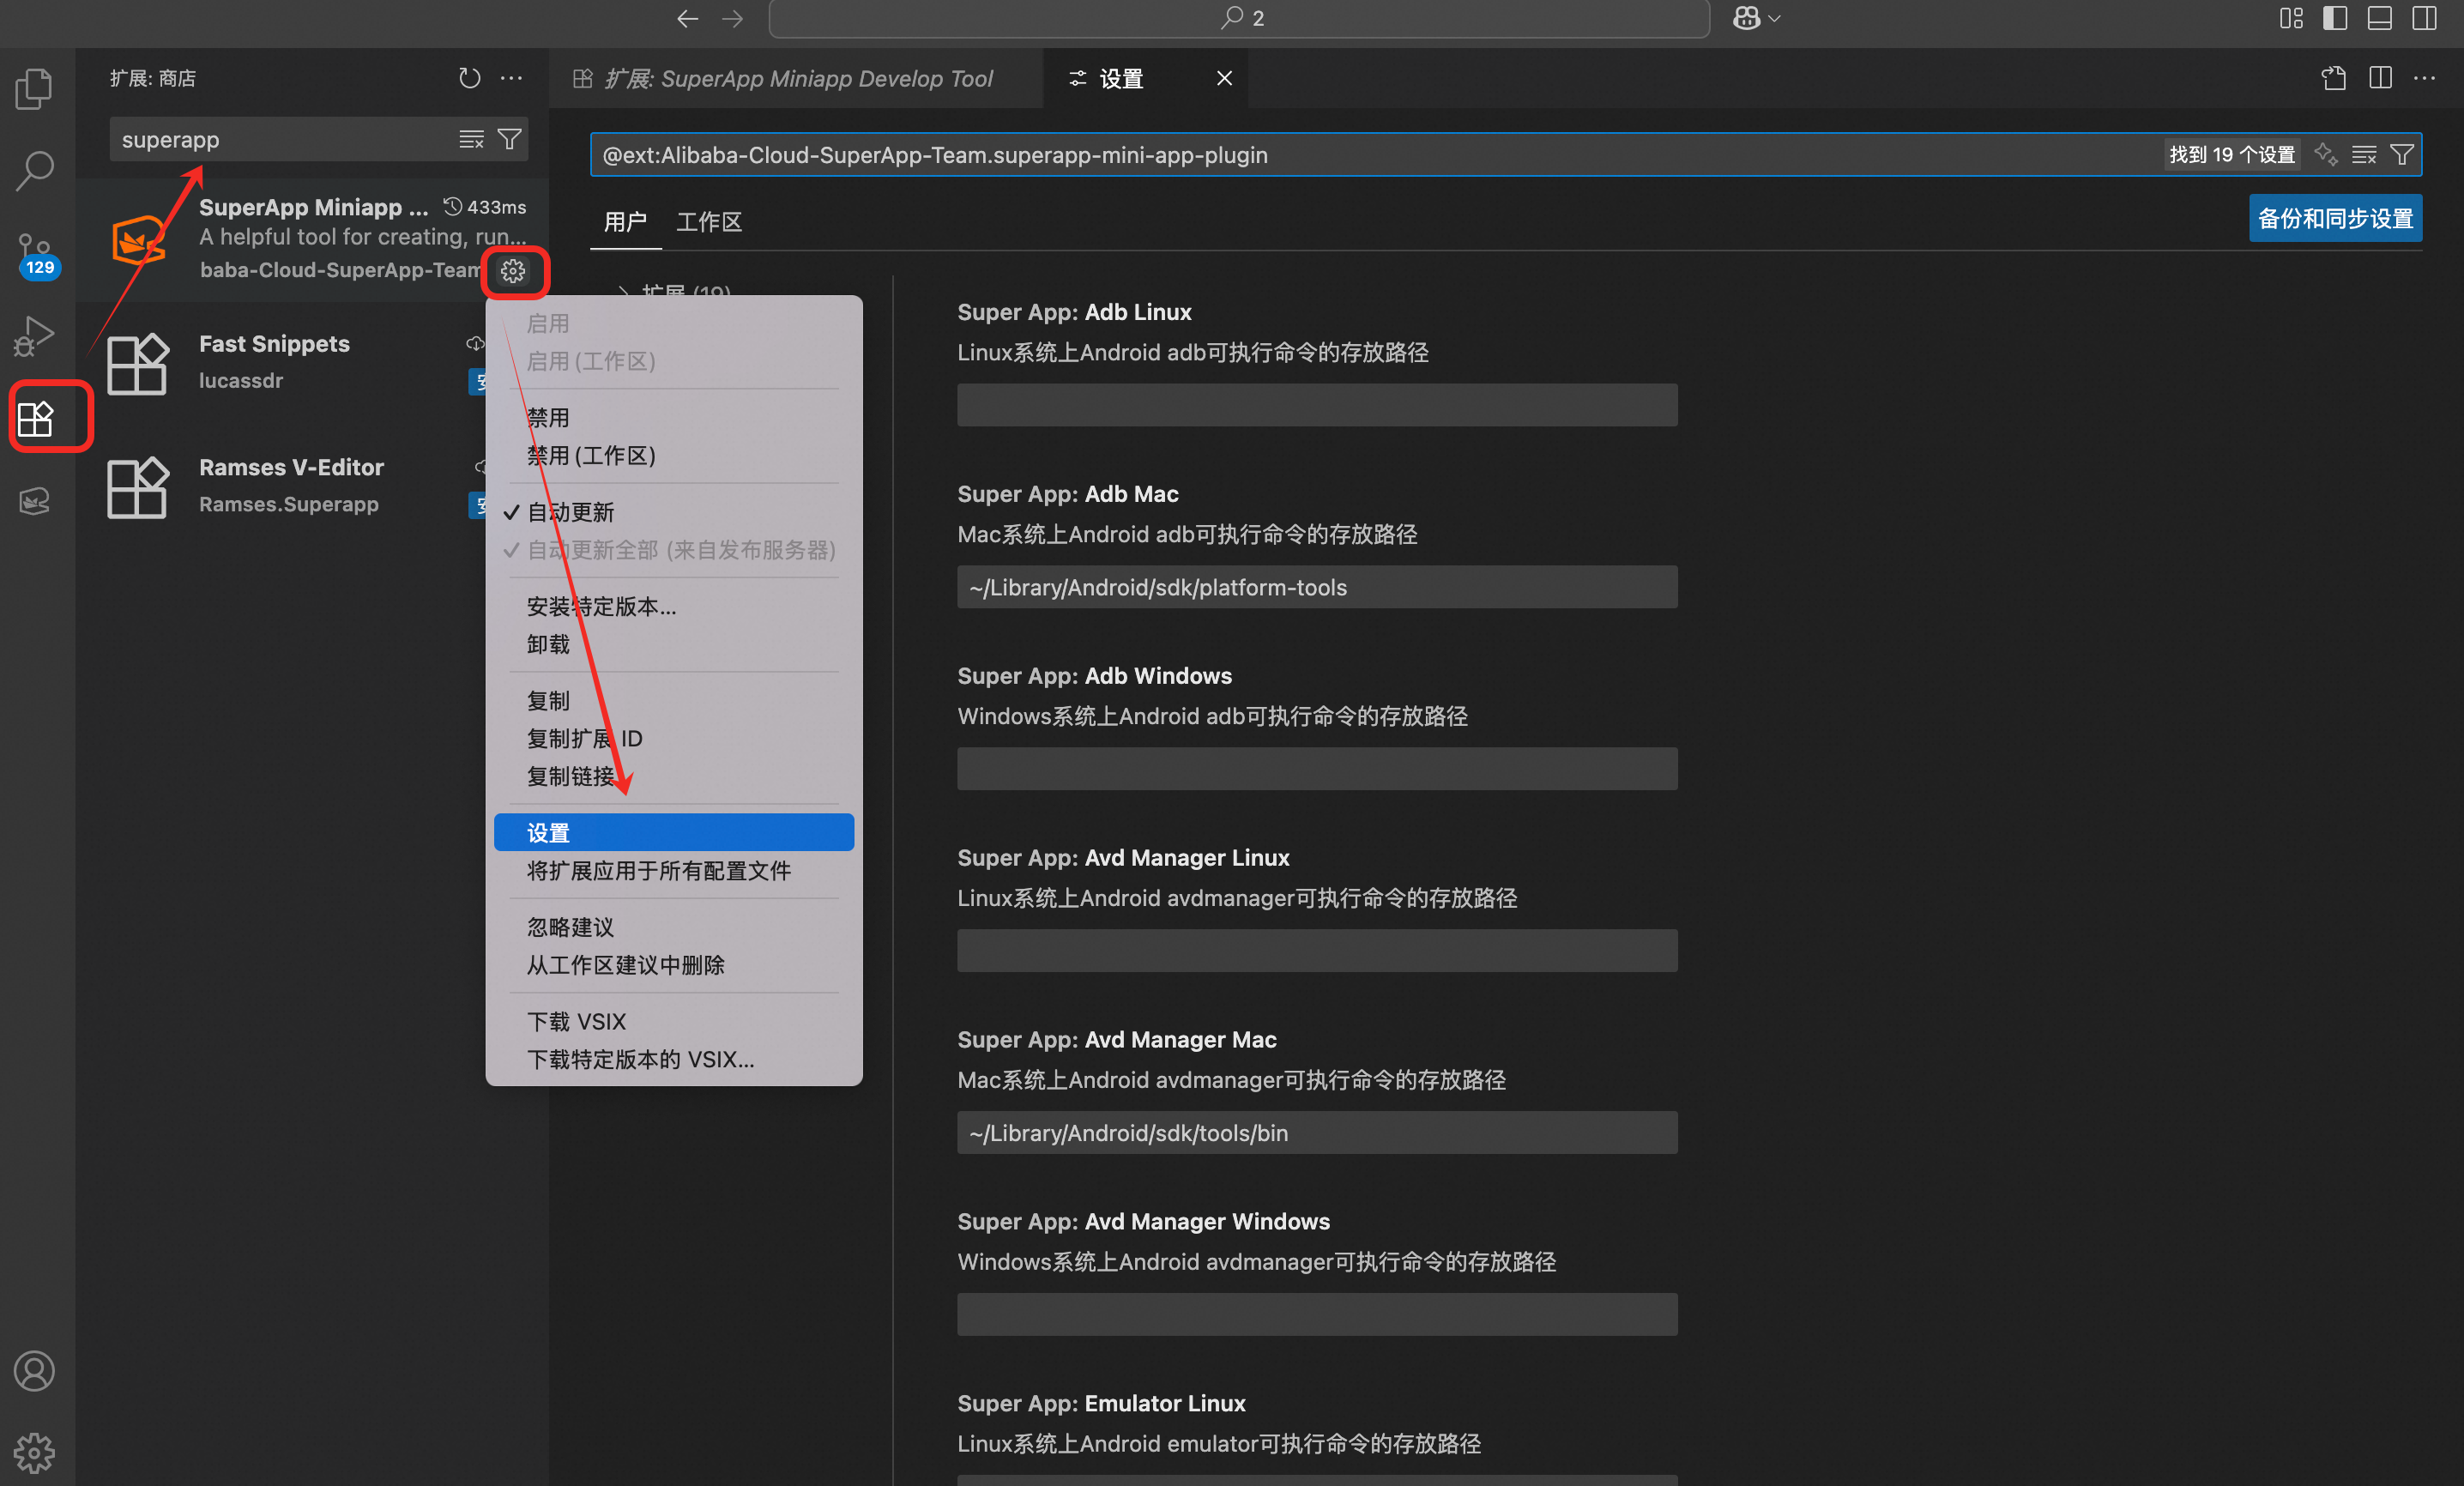Open Run and Debug view
Viewport: 2464px width, 1486px height.
(35, 335)
